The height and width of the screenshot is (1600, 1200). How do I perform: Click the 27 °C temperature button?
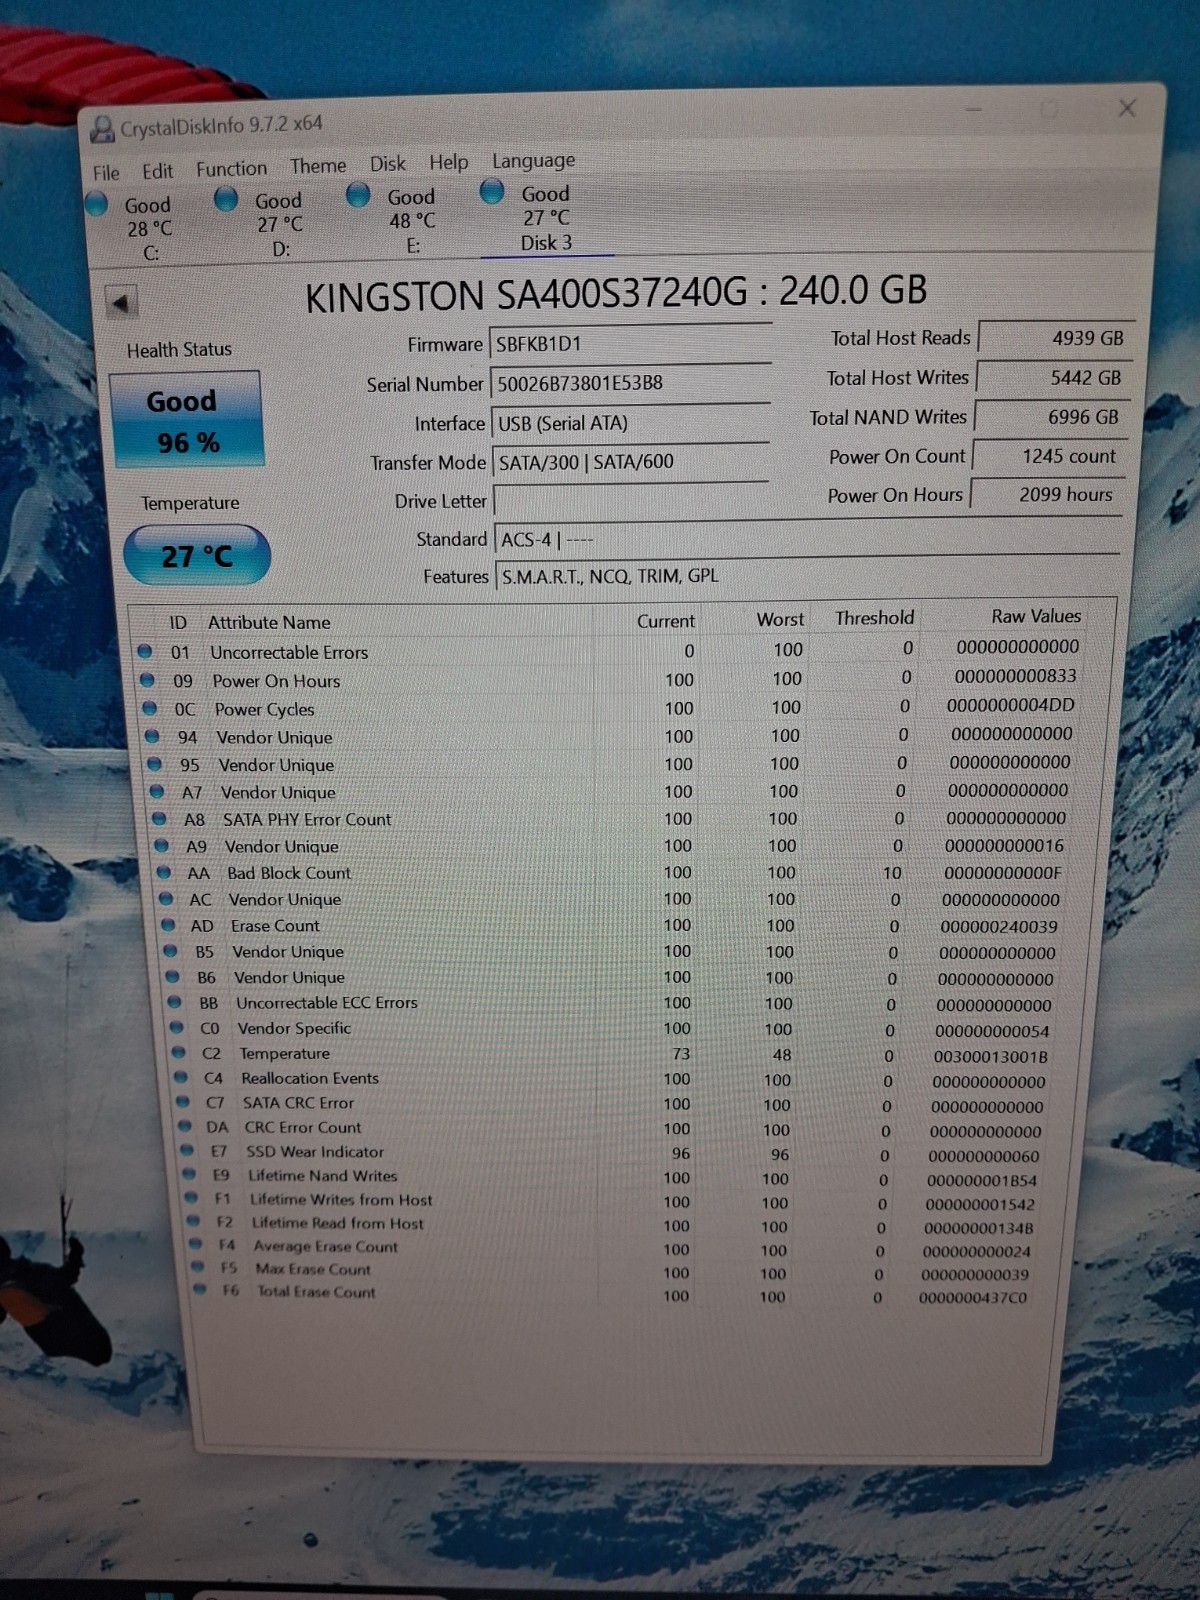point(197,555)
